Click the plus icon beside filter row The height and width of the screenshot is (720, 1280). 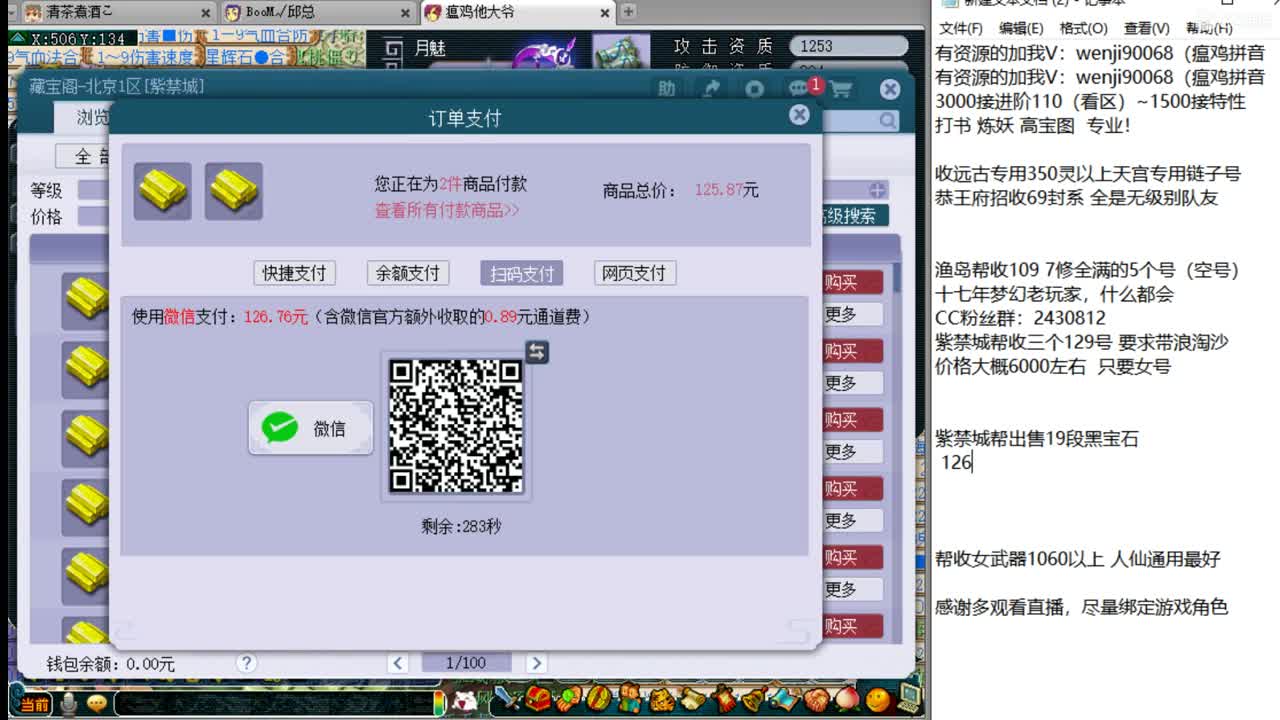point(877,189)
